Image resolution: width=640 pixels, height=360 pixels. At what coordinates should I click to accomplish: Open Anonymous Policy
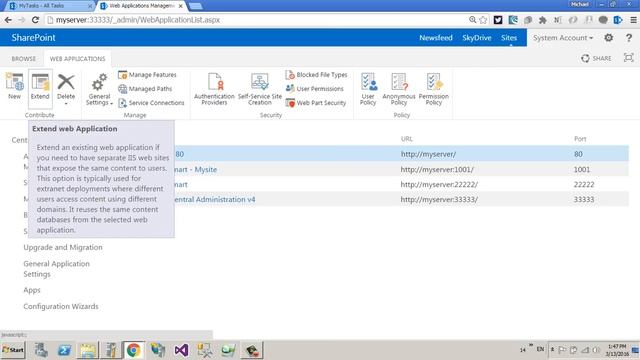(399, 89)
